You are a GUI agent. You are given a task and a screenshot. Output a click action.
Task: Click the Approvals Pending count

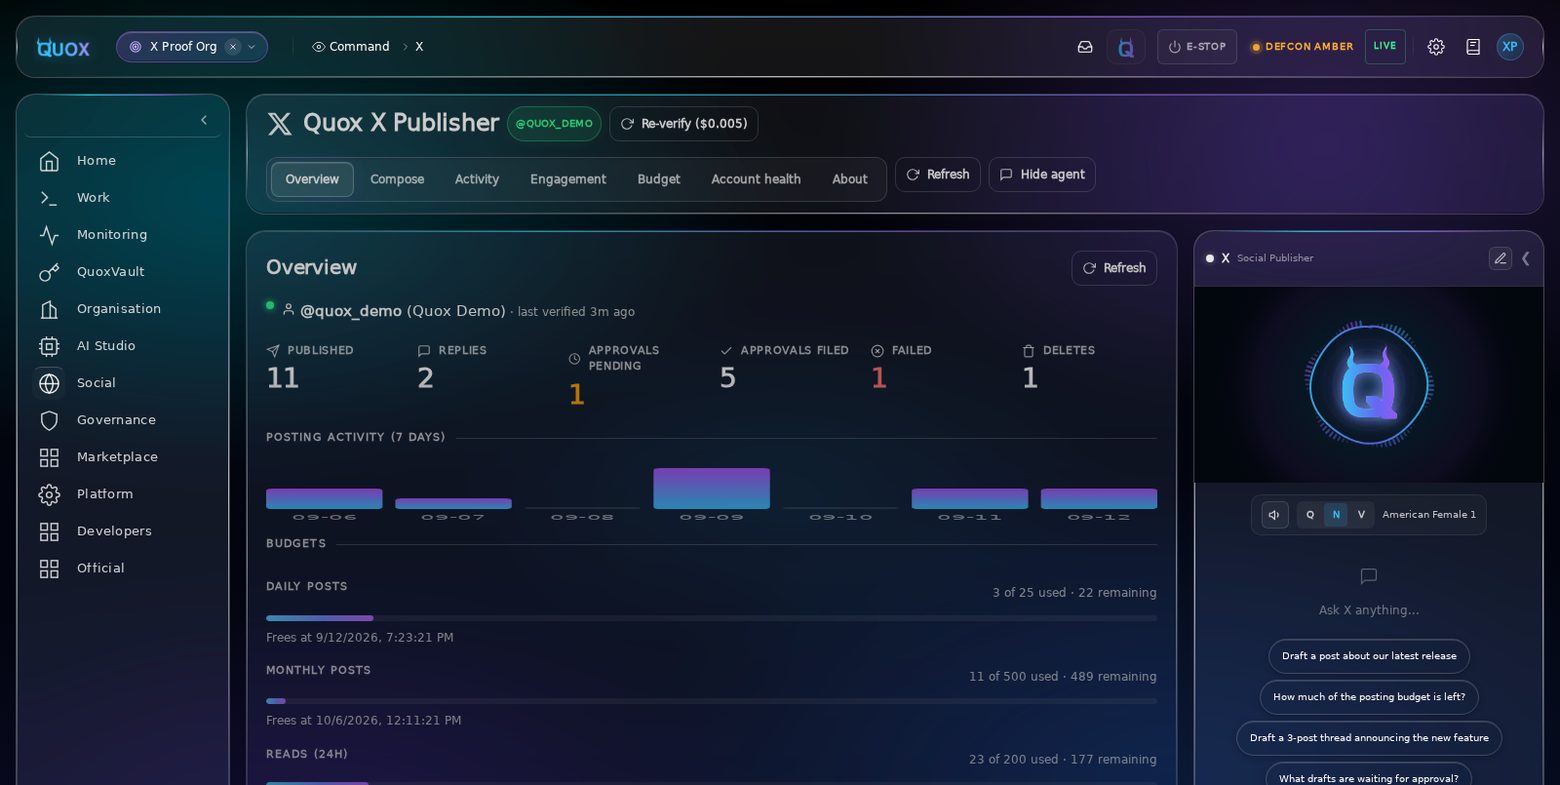(x=575, y=395)
